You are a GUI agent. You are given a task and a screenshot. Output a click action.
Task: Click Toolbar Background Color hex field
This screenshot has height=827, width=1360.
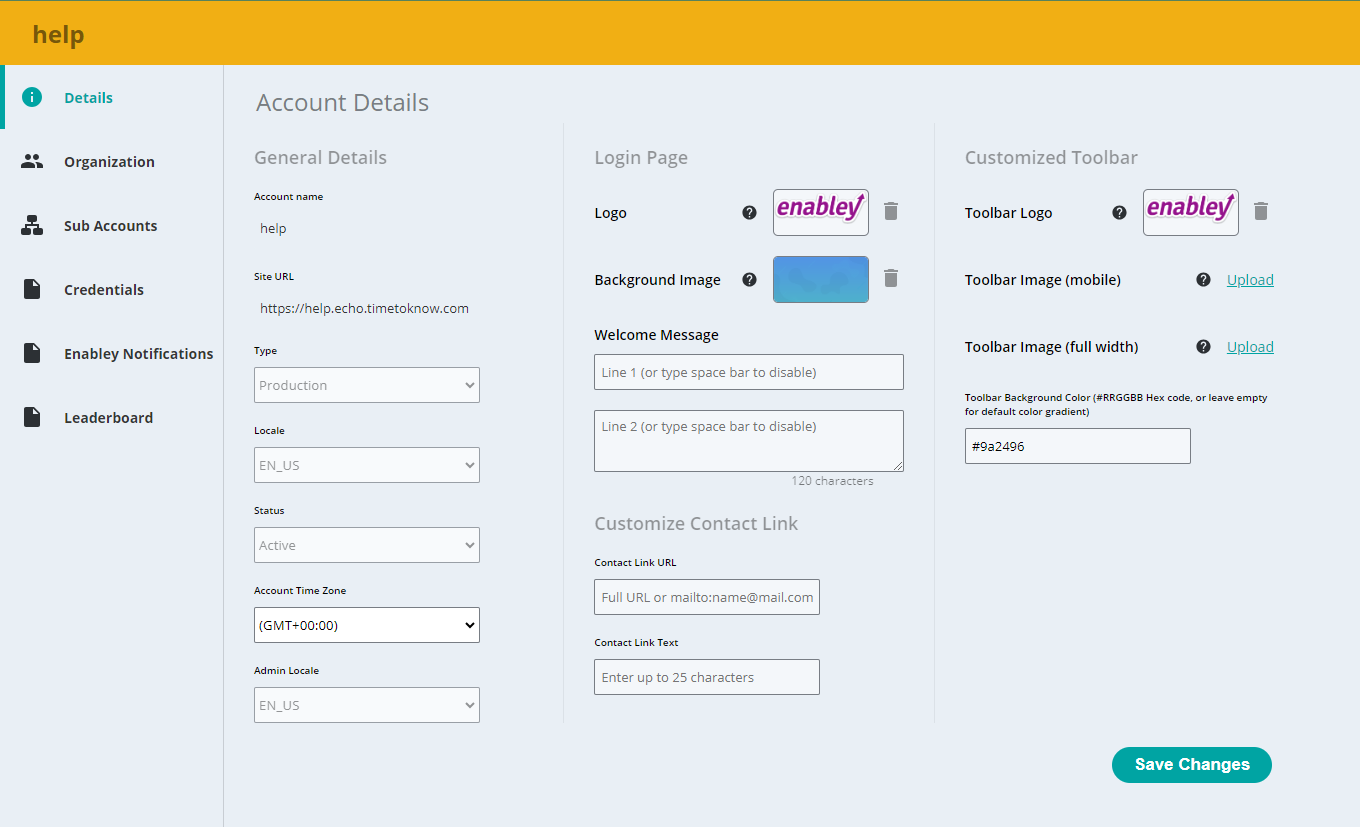[x=1078, y=446]
